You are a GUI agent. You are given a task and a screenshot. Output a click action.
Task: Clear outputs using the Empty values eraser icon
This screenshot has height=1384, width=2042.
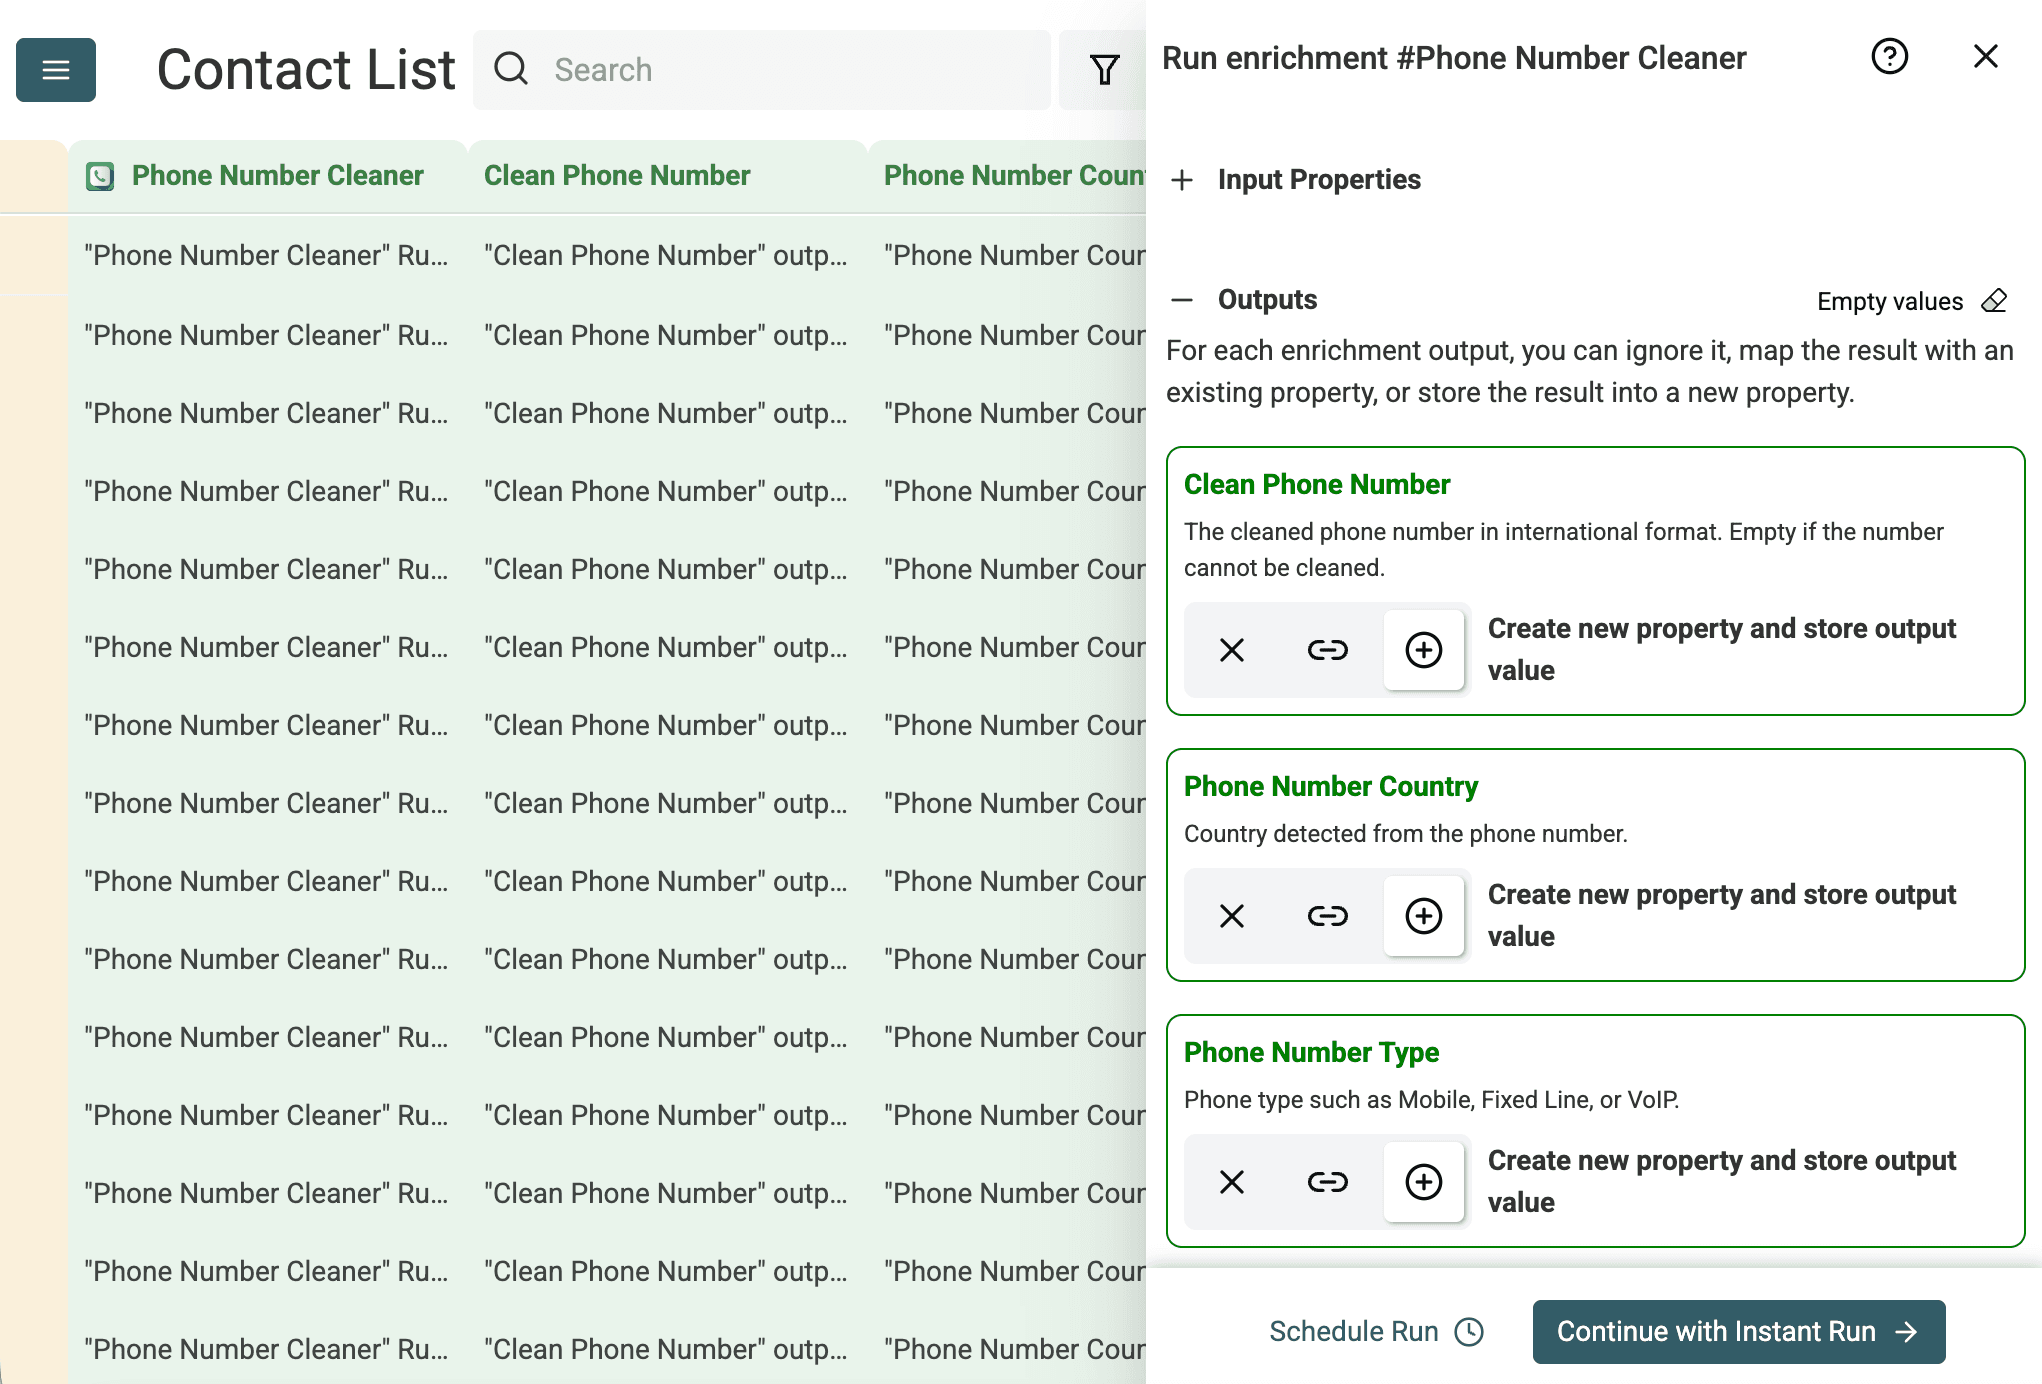pyautogui.click(x=1994, y=301)
